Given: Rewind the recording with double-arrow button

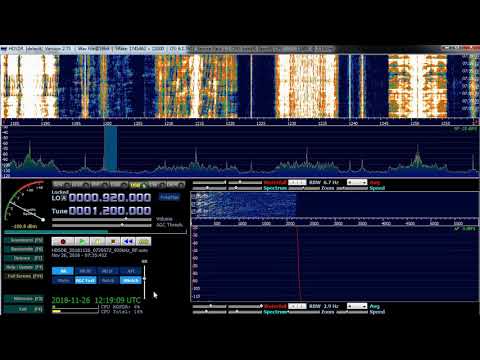Looking at the screenshot, I should [x=128, y=241].
